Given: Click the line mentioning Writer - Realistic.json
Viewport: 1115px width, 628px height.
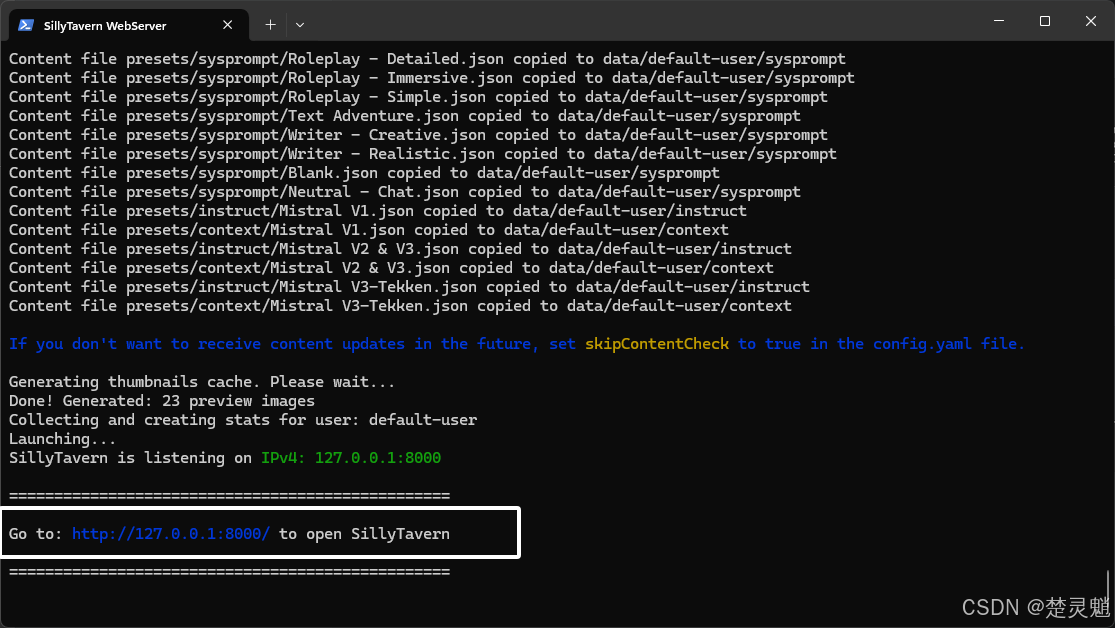Looking at the screenshot, I should (422, 154).
